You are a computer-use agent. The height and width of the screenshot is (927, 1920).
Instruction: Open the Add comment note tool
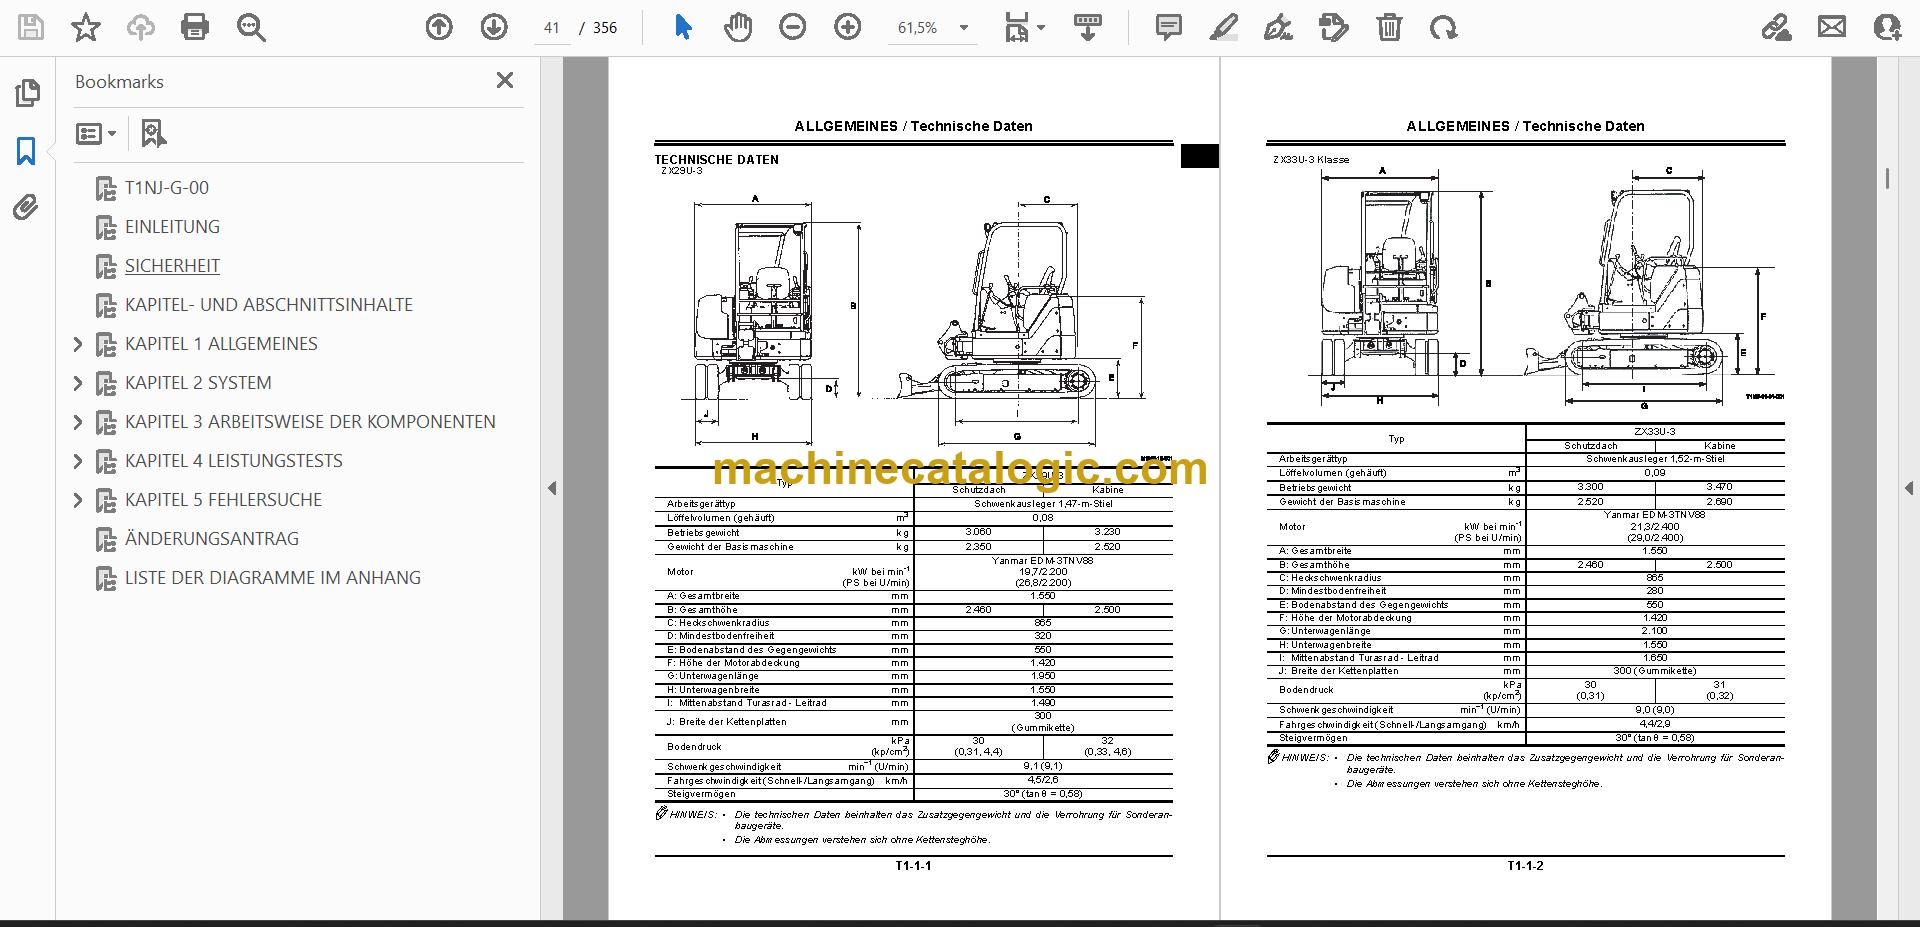click(x=1168, y=27)
